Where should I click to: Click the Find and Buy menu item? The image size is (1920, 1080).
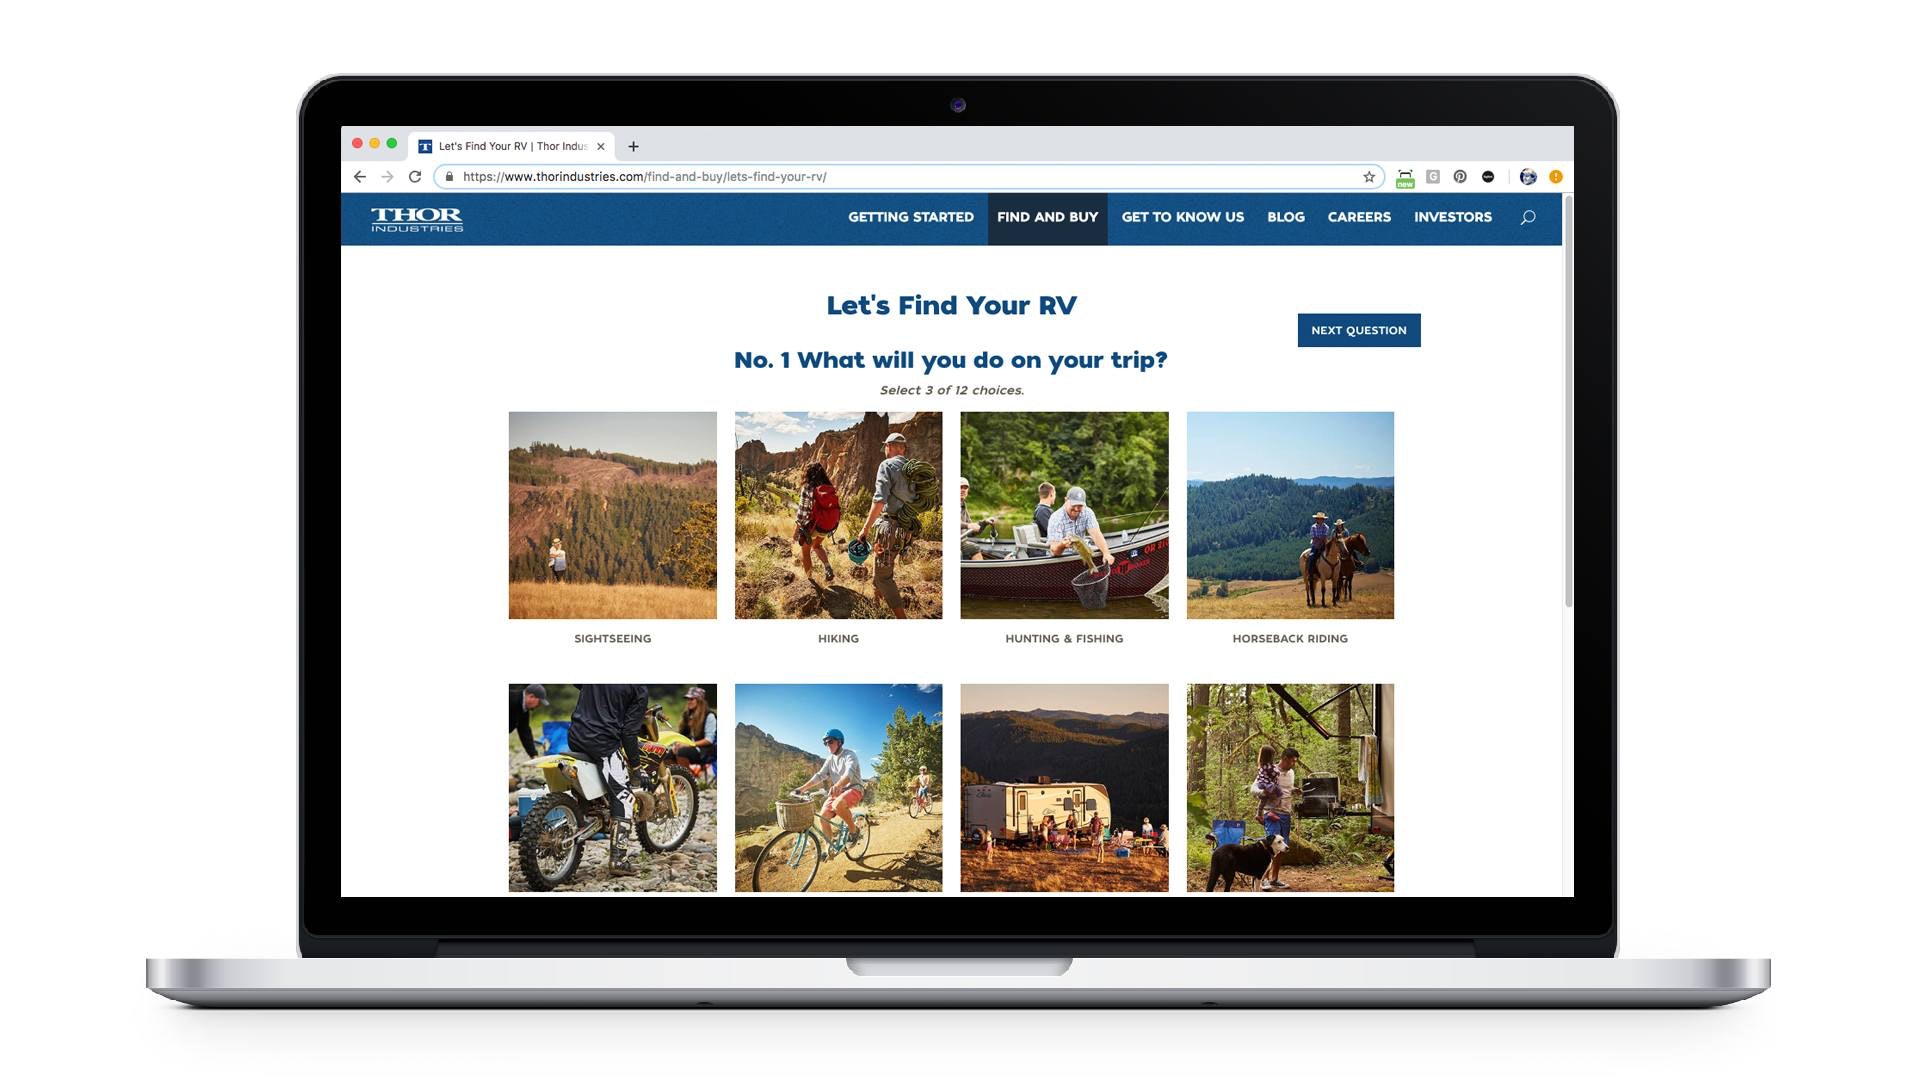[x=1047, y=218]
